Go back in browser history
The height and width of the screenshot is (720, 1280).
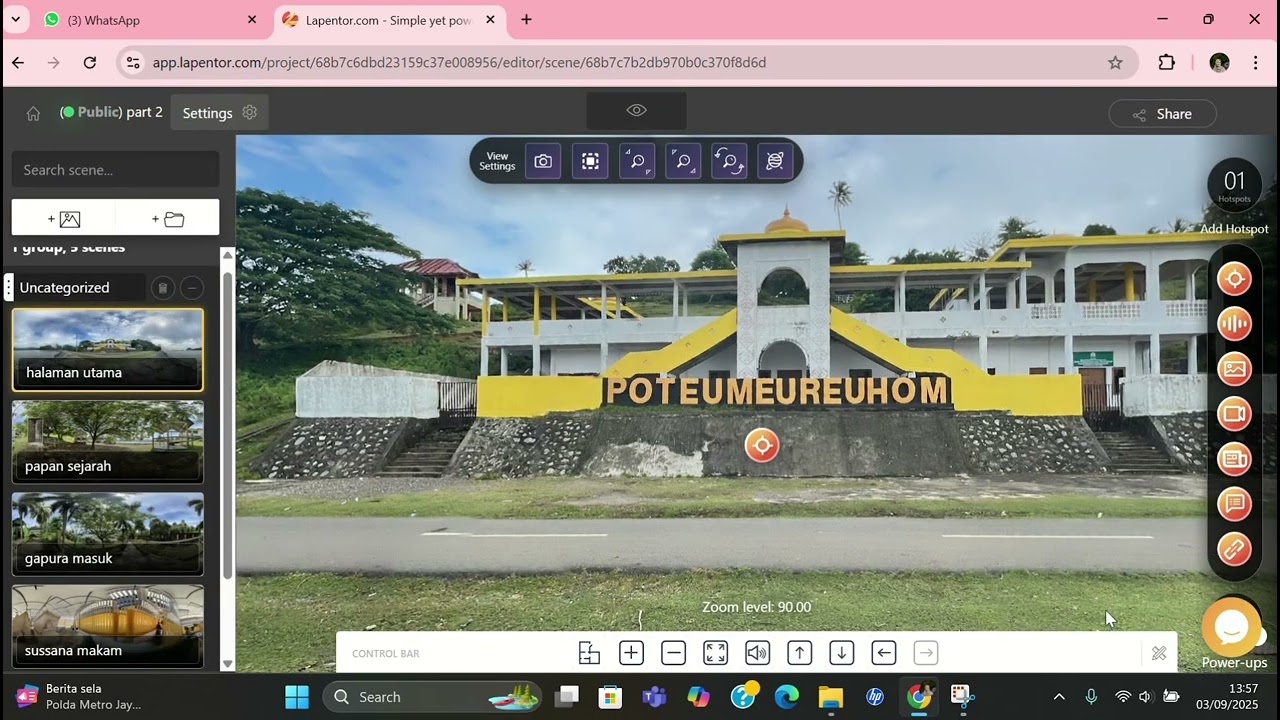pos(18,62)
